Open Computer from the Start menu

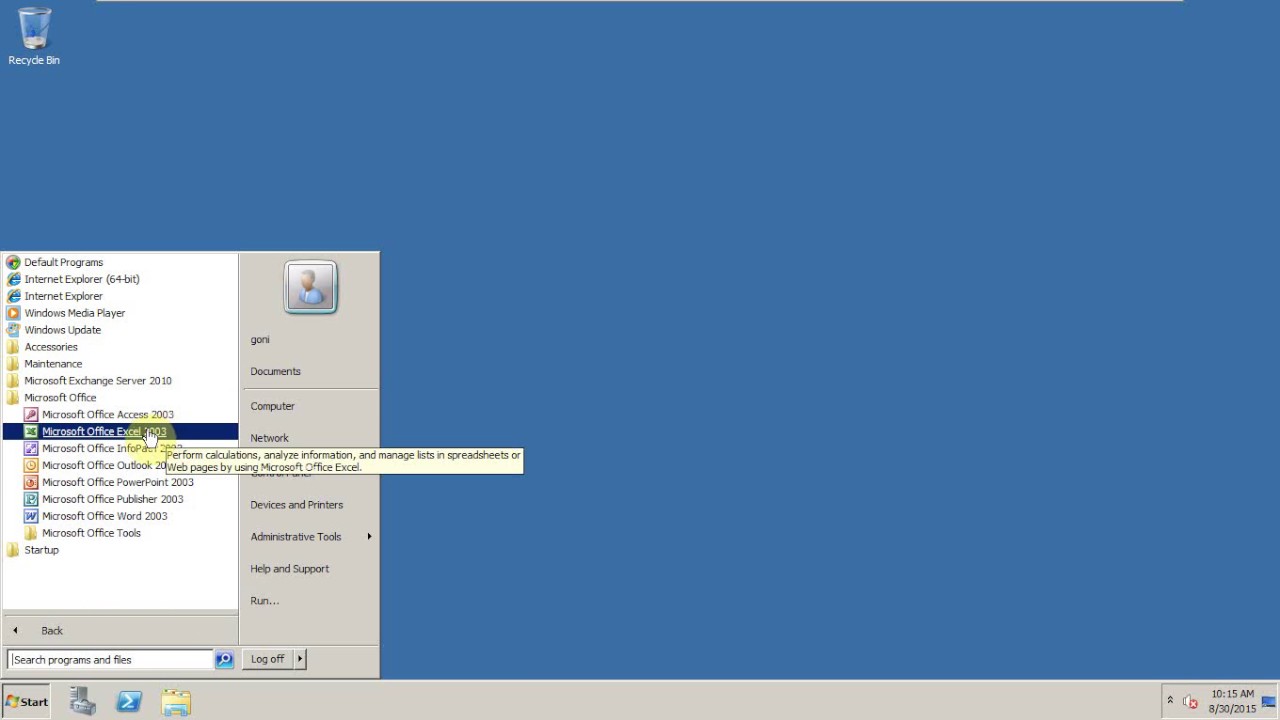(x=272, y=407)
